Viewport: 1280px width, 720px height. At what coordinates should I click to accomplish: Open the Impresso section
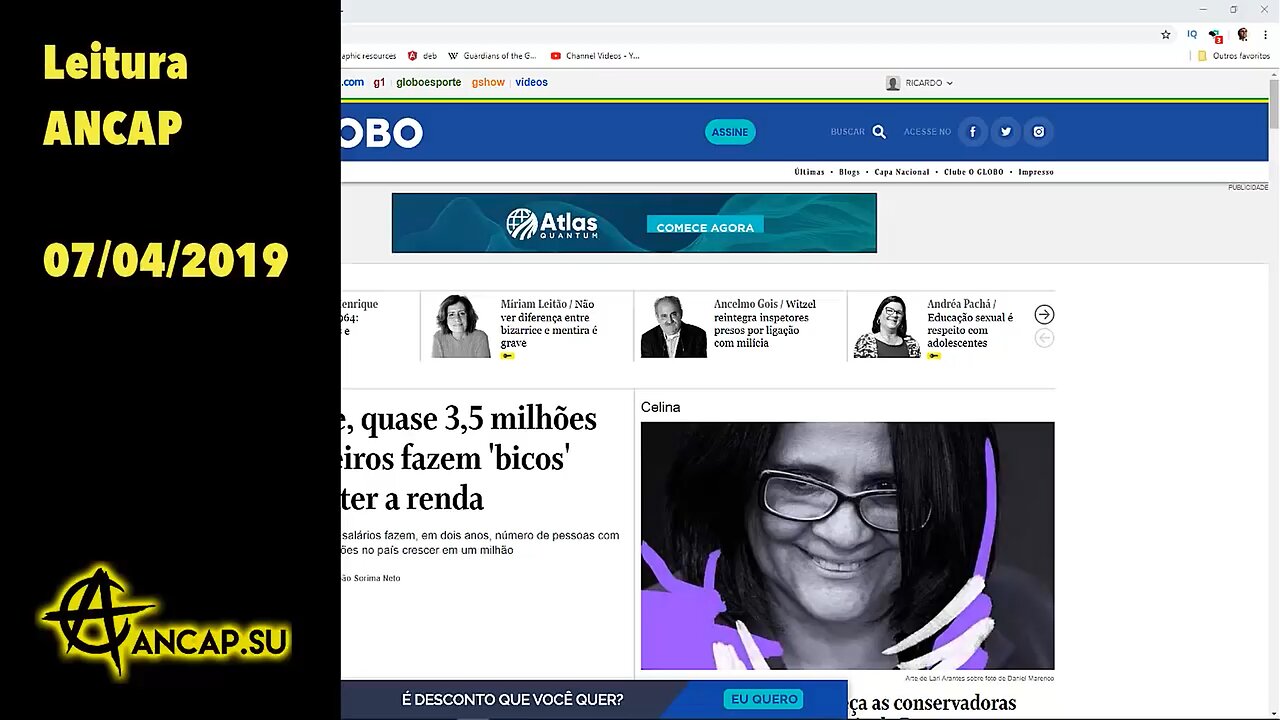click(1036, 172)
